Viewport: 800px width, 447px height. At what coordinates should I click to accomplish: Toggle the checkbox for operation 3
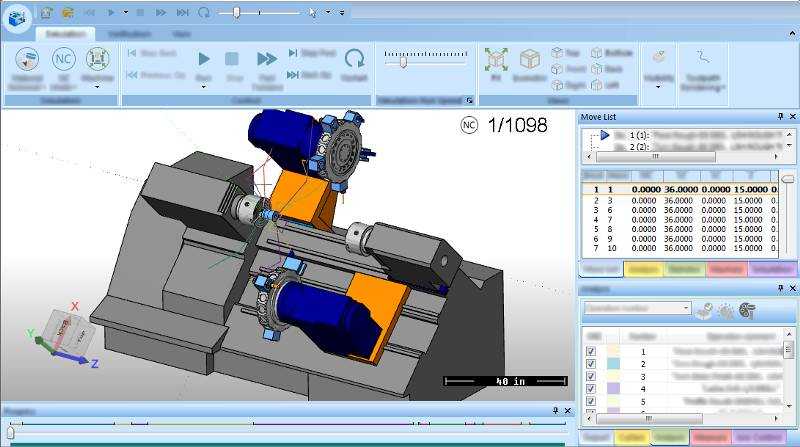pos(591,377)
